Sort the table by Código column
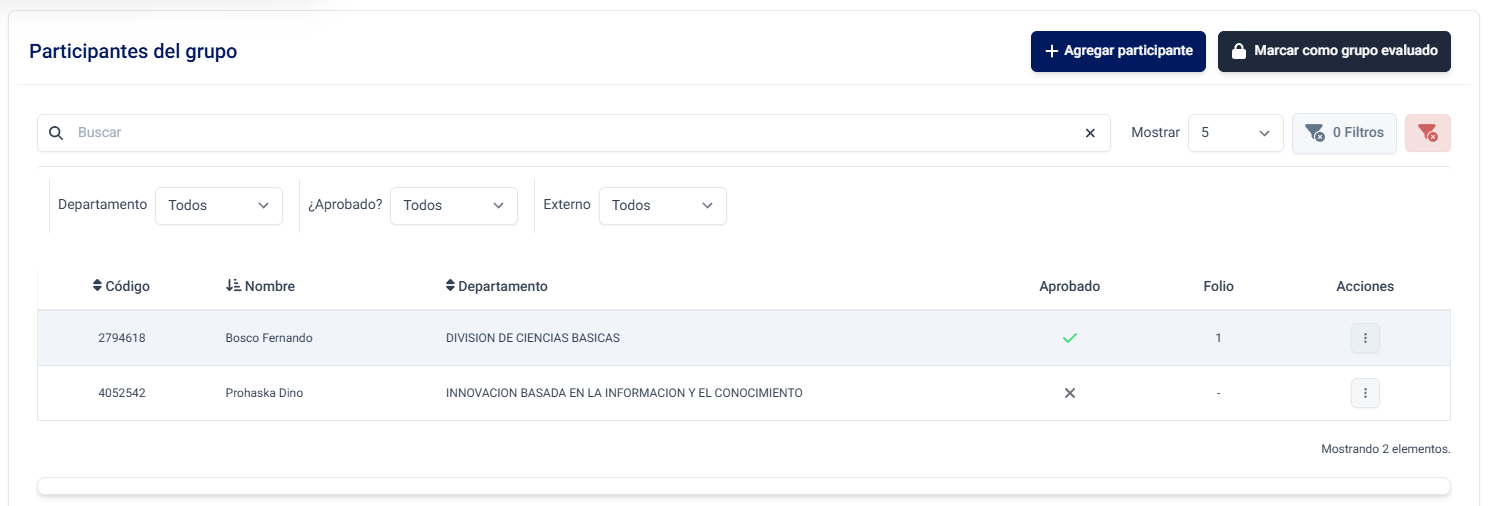1488x506 pixels. click(121, 286)
